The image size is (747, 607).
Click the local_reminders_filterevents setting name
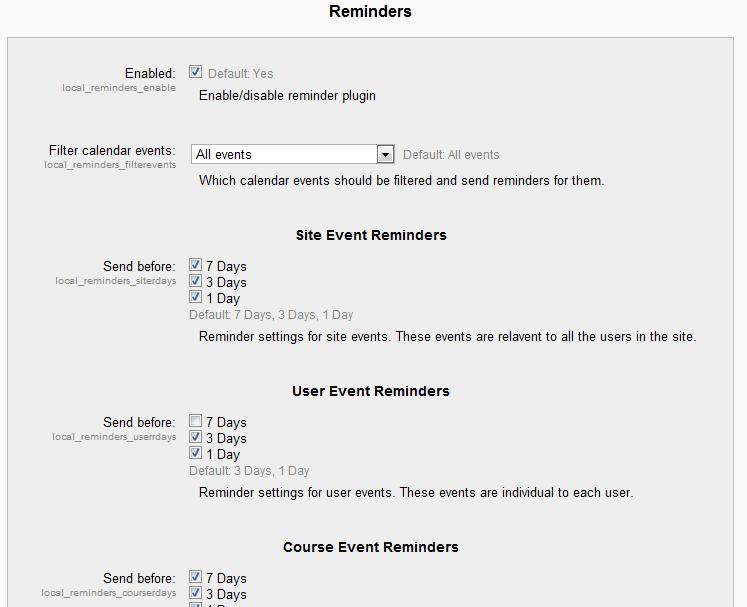tap(110, 165)
